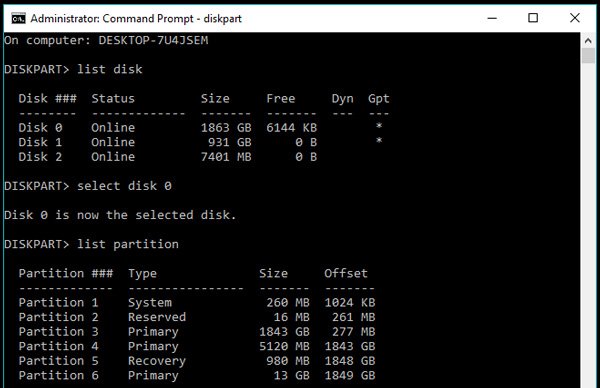Click the 'list disk' command text
The width and height of the screenshot is (600, 388).
coord(109,69)
